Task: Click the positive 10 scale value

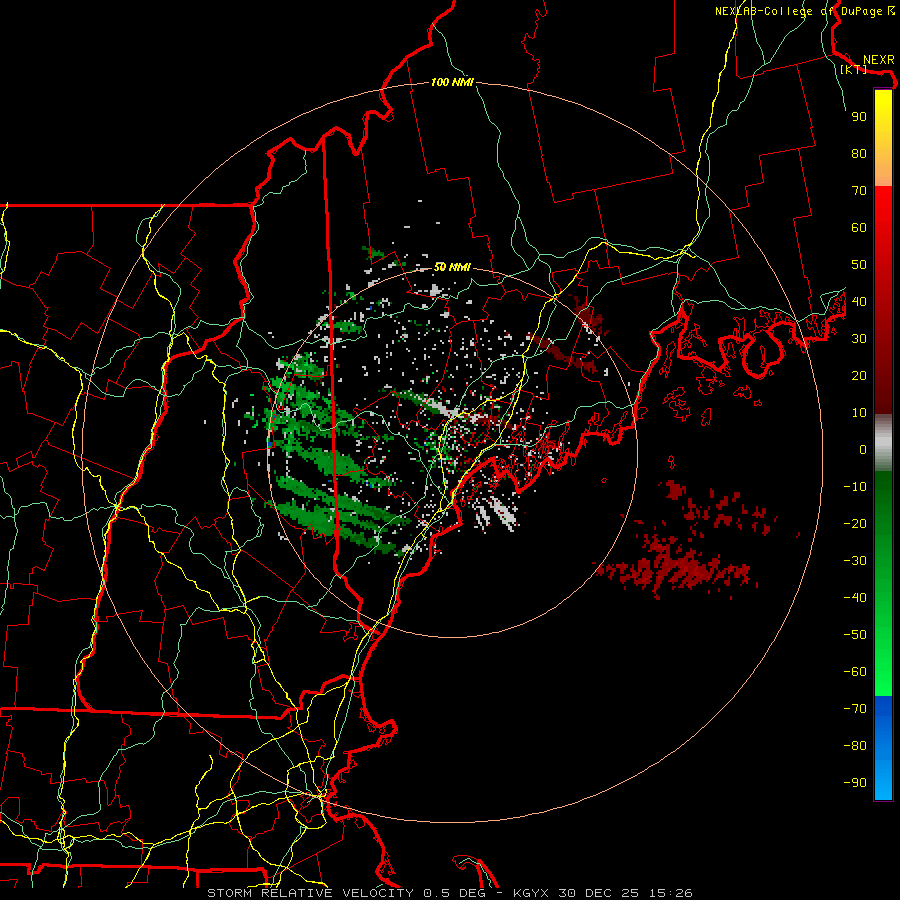Action: point(859,413)
